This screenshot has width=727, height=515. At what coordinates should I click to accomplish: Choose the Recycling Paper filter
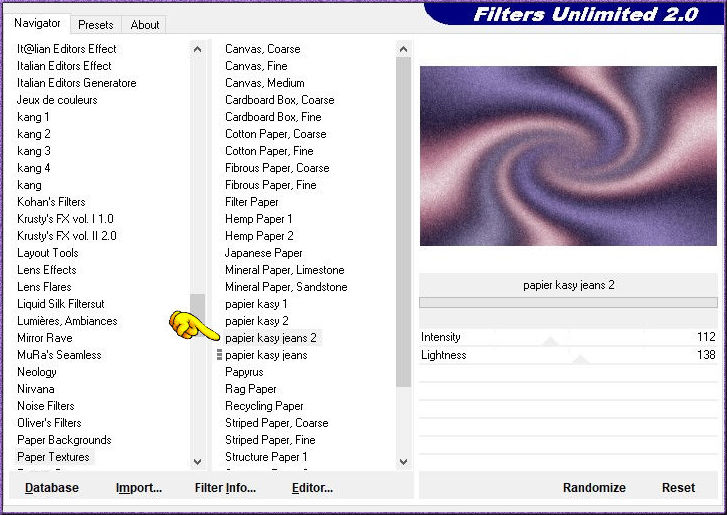264,406
